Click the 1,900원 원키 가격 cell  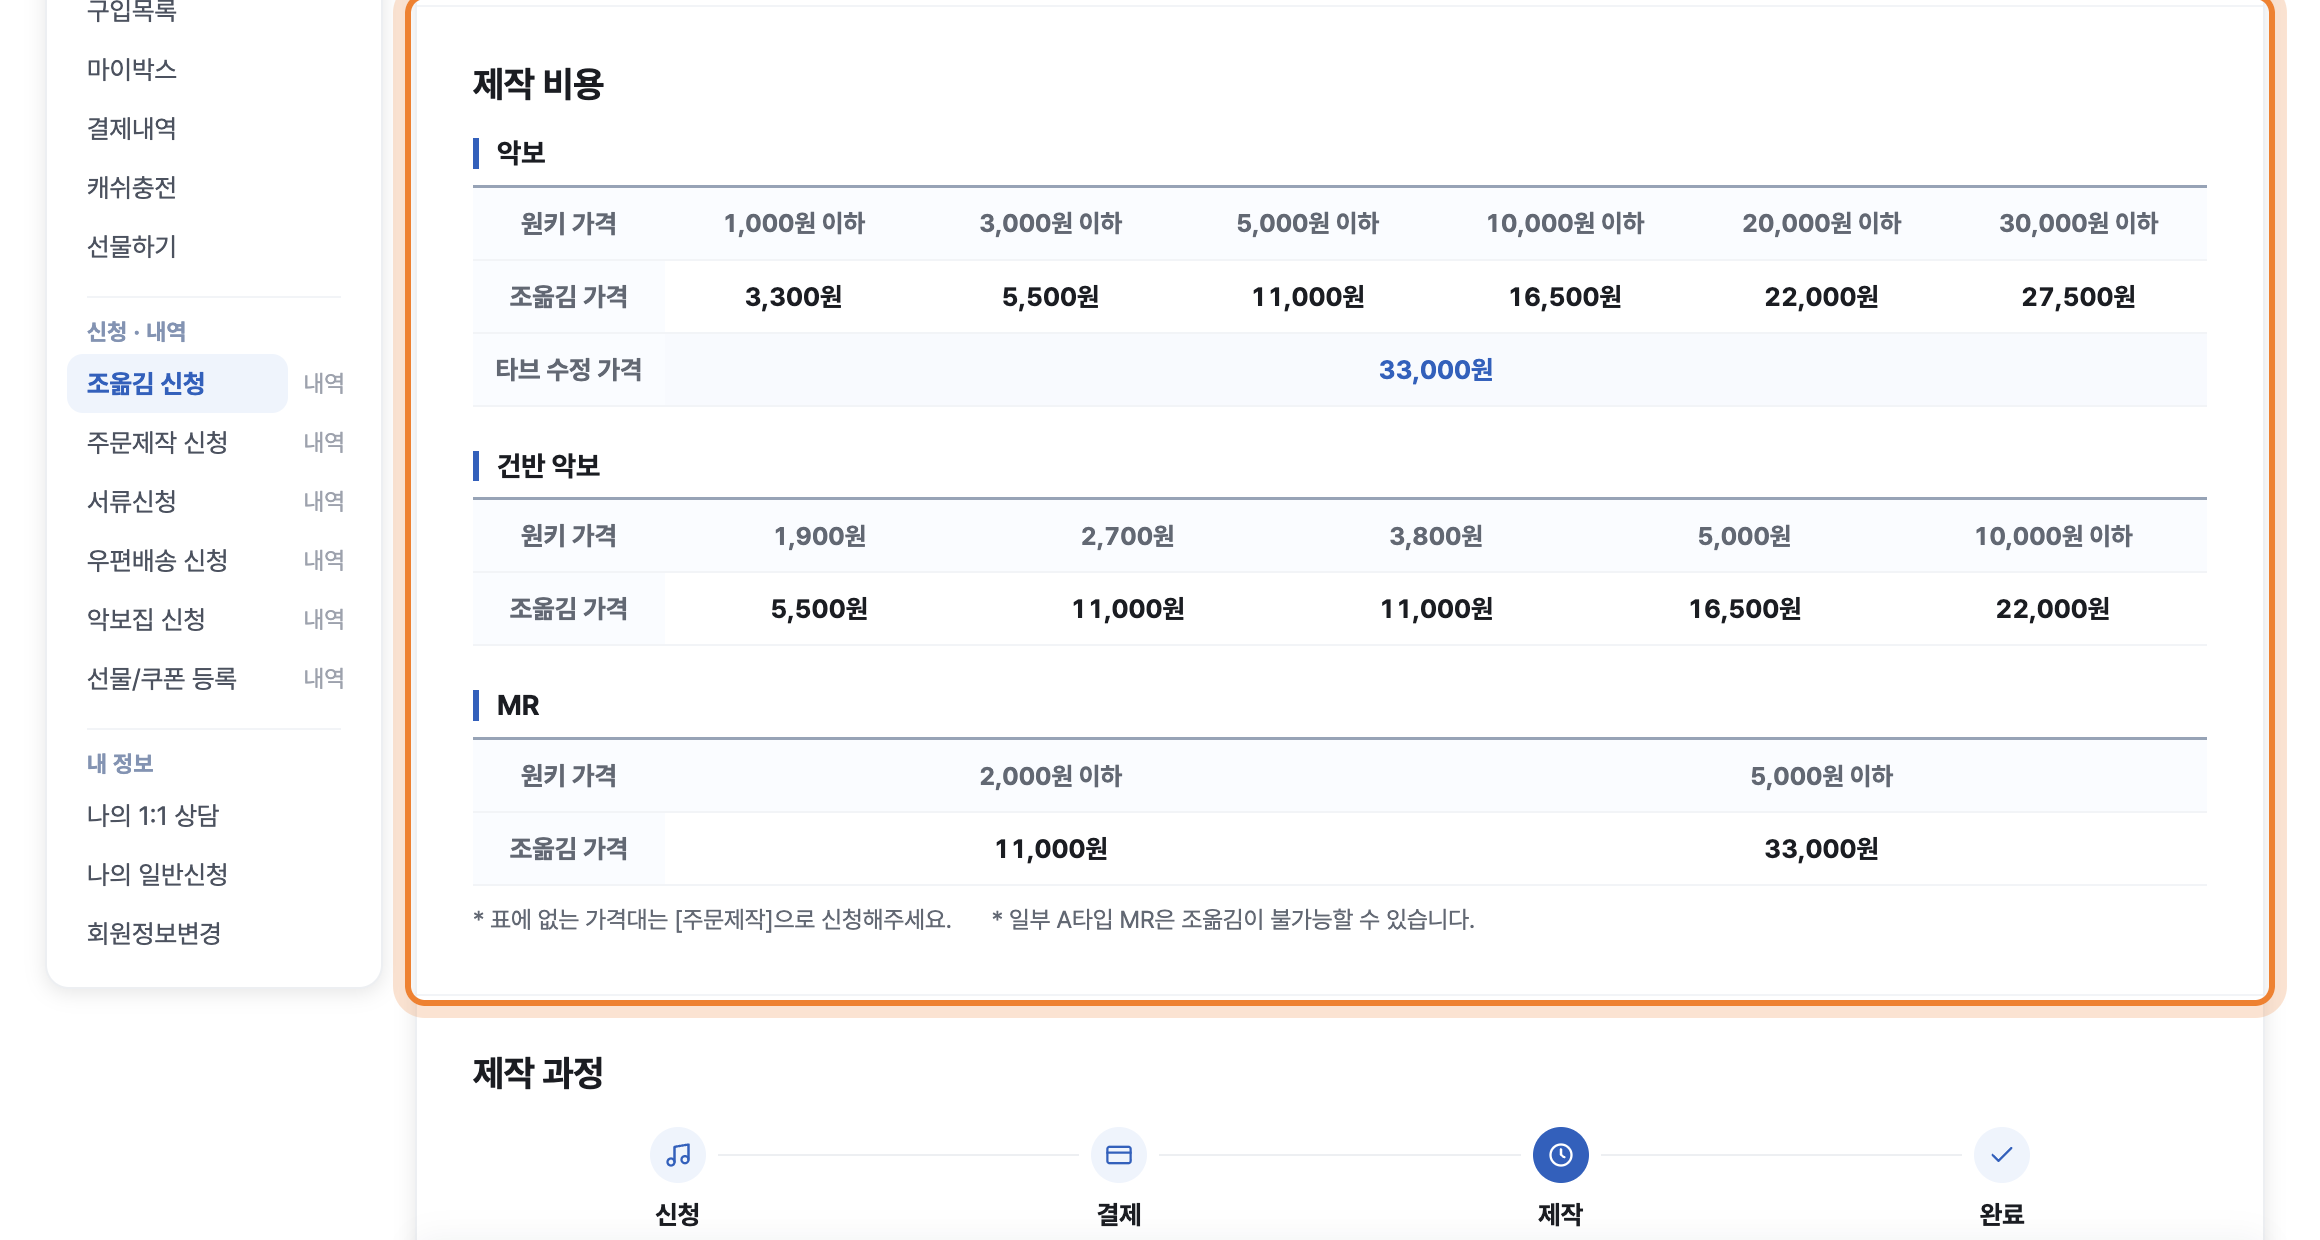click(820, 536)
